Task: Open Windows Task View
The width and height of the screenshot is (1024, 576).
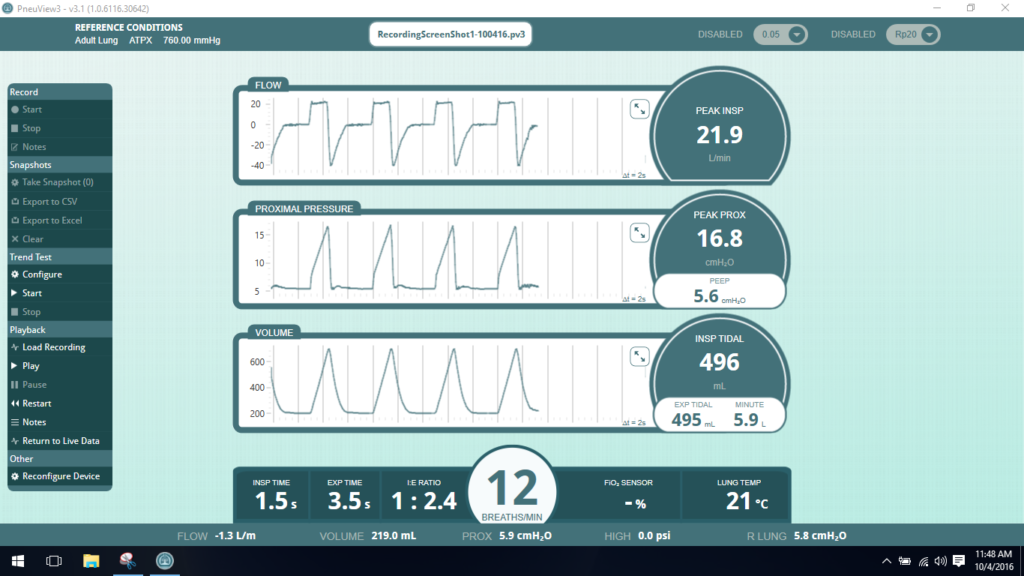Action: pyautogui.click(x=54, y=561)
